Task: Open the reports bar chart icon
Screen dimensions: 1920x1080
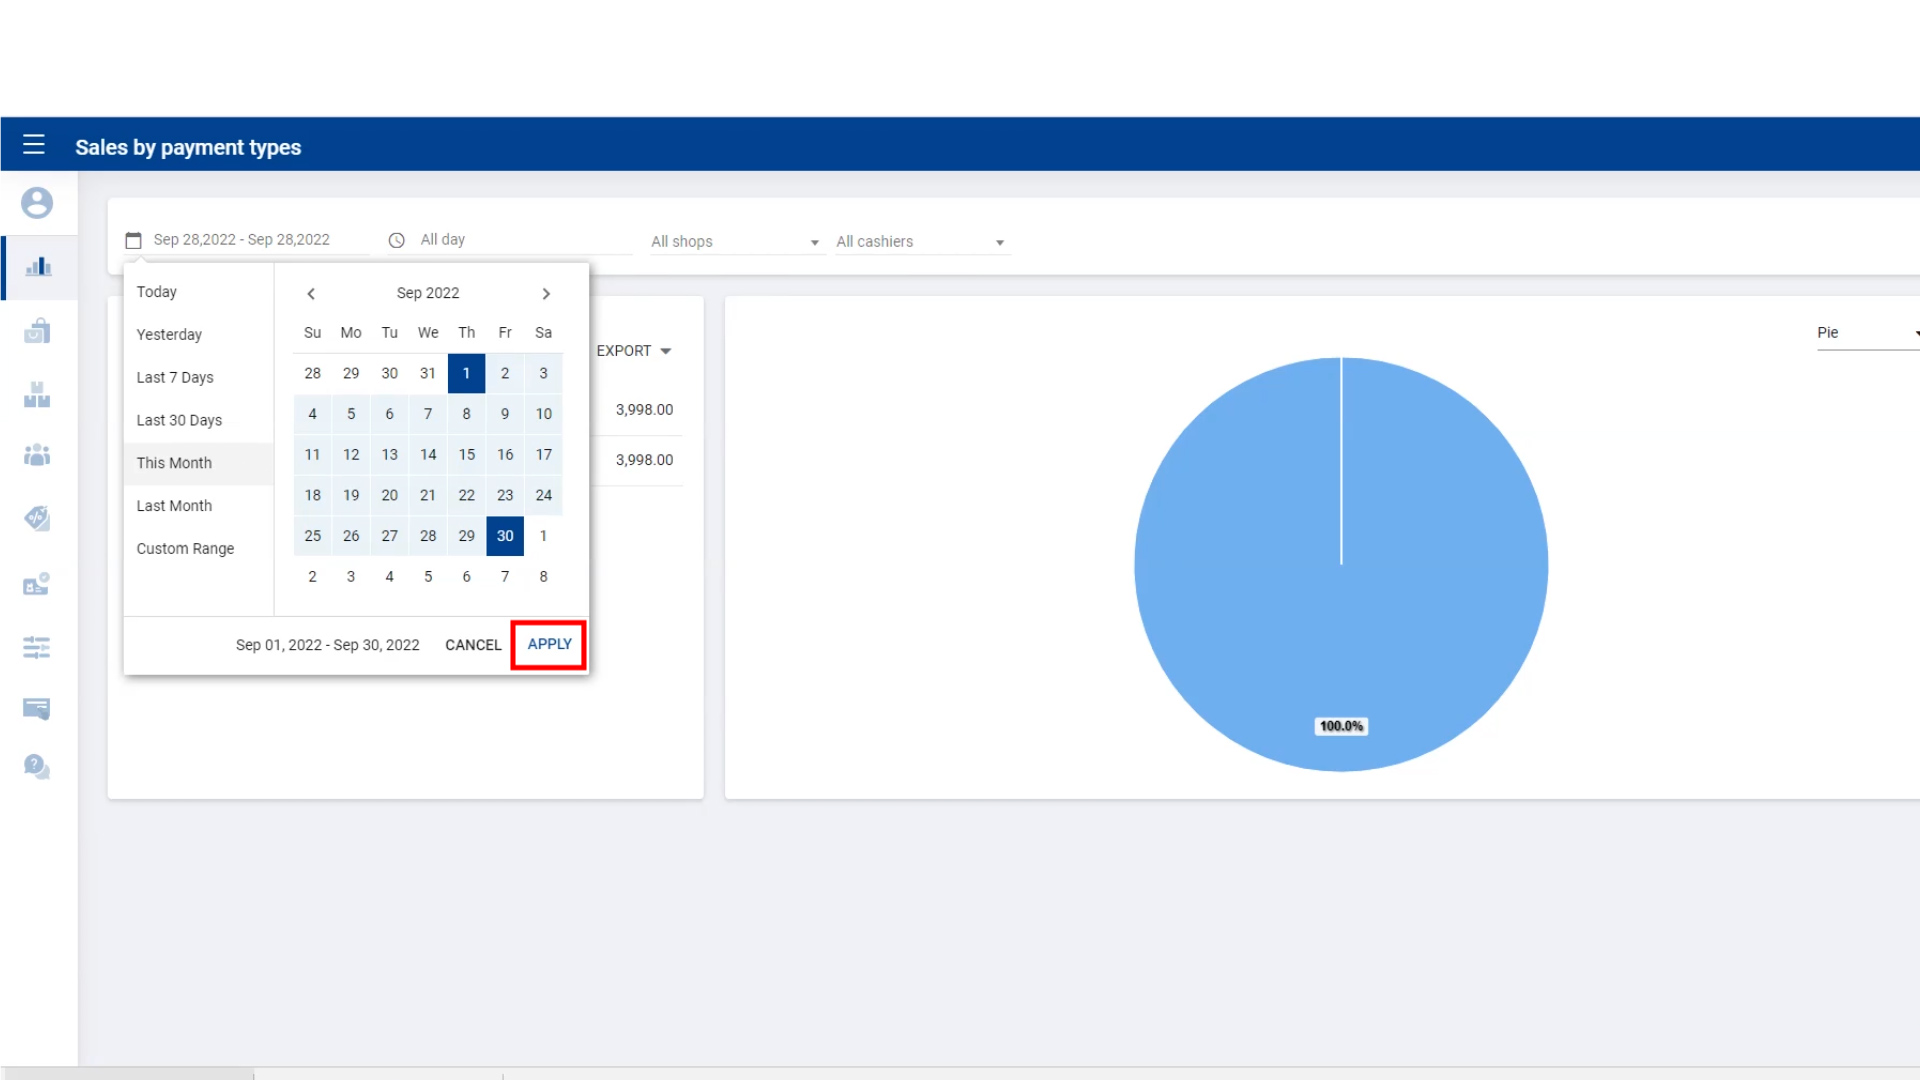Action: pos(38,267)
